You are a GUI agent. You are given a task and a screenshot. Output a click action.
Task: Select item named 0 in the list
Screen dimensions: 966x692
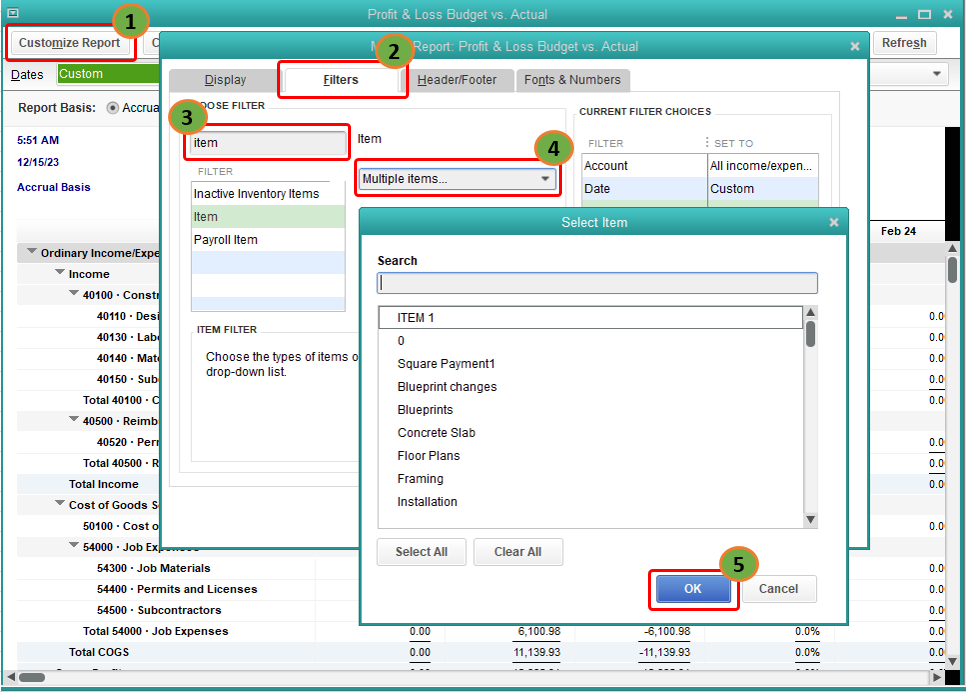[590, 341]
